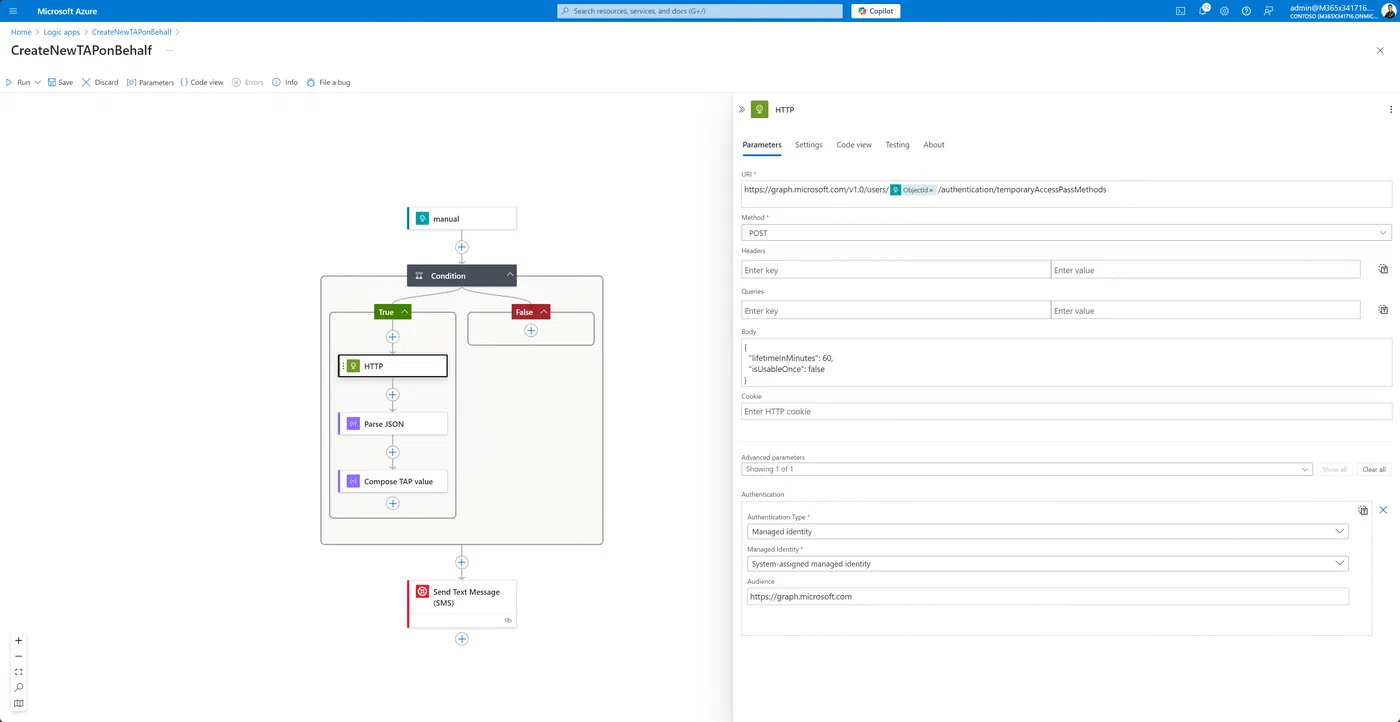The width and height of the screenshot is (1400, 722).
Task: Open the Help question mark icon
Action: coord(1246,11)
